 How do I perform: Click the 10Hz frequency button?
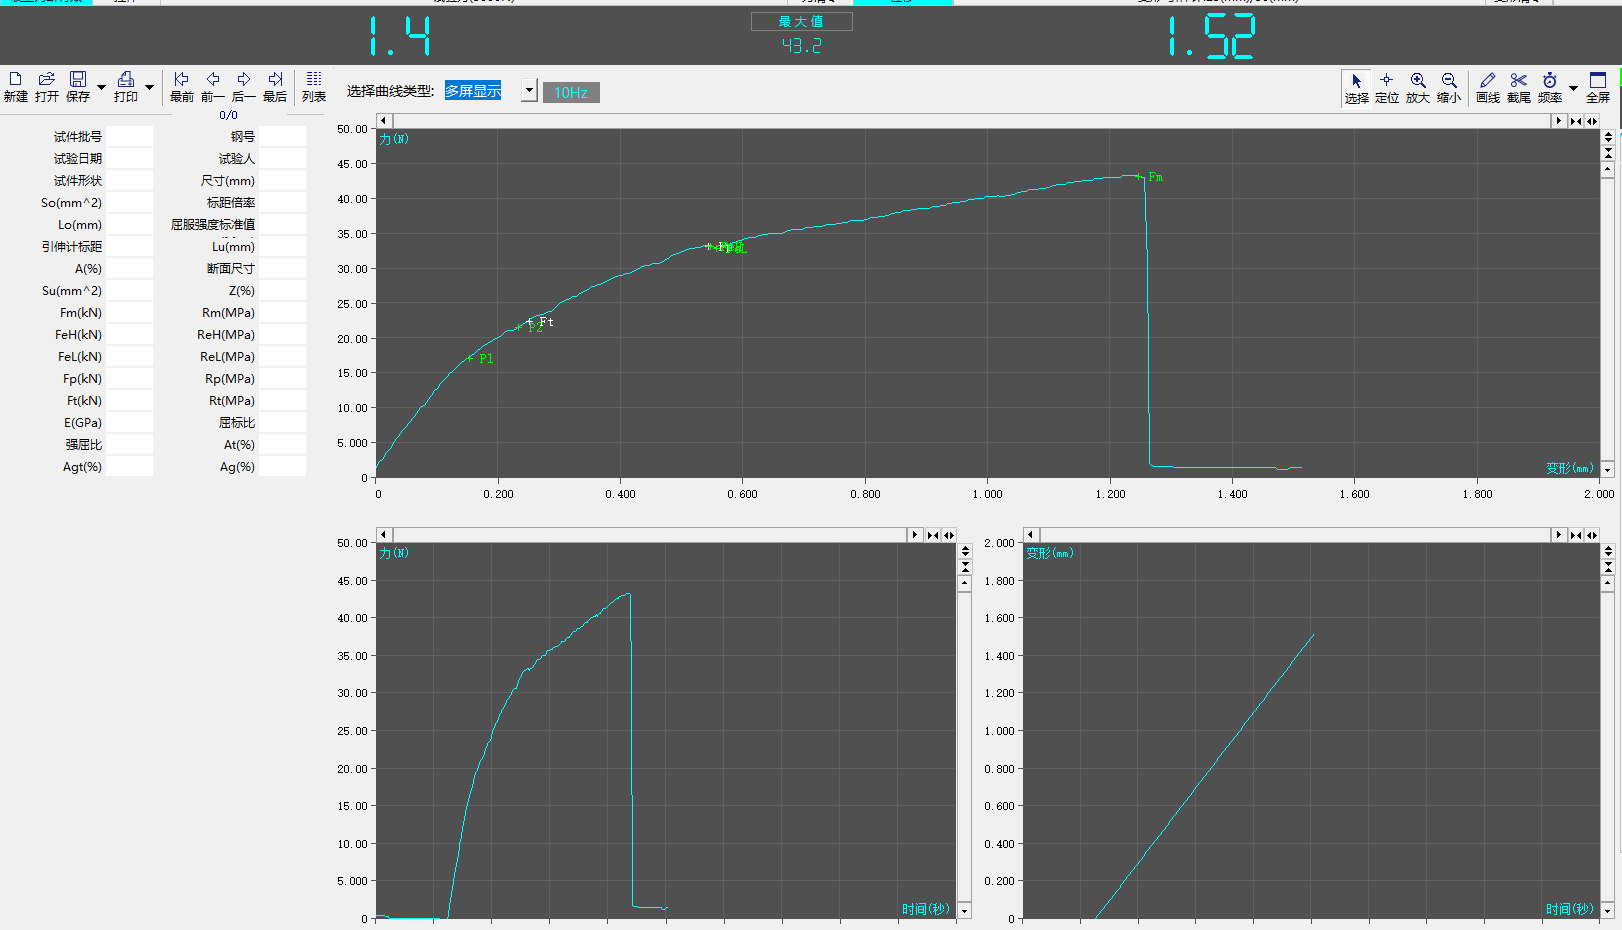tap(571, 93)
